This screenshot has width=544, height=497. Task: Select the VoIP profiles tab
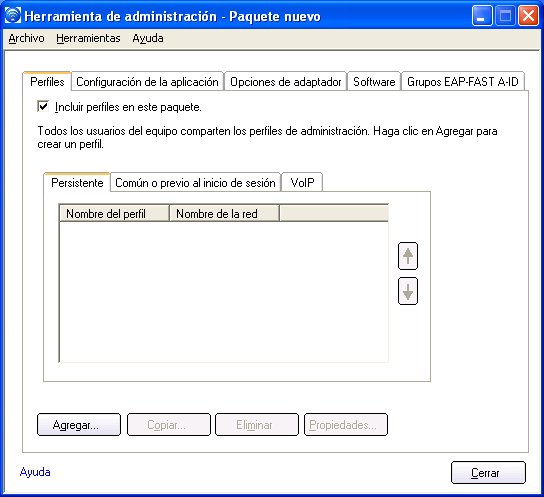(x=302, y=183)
